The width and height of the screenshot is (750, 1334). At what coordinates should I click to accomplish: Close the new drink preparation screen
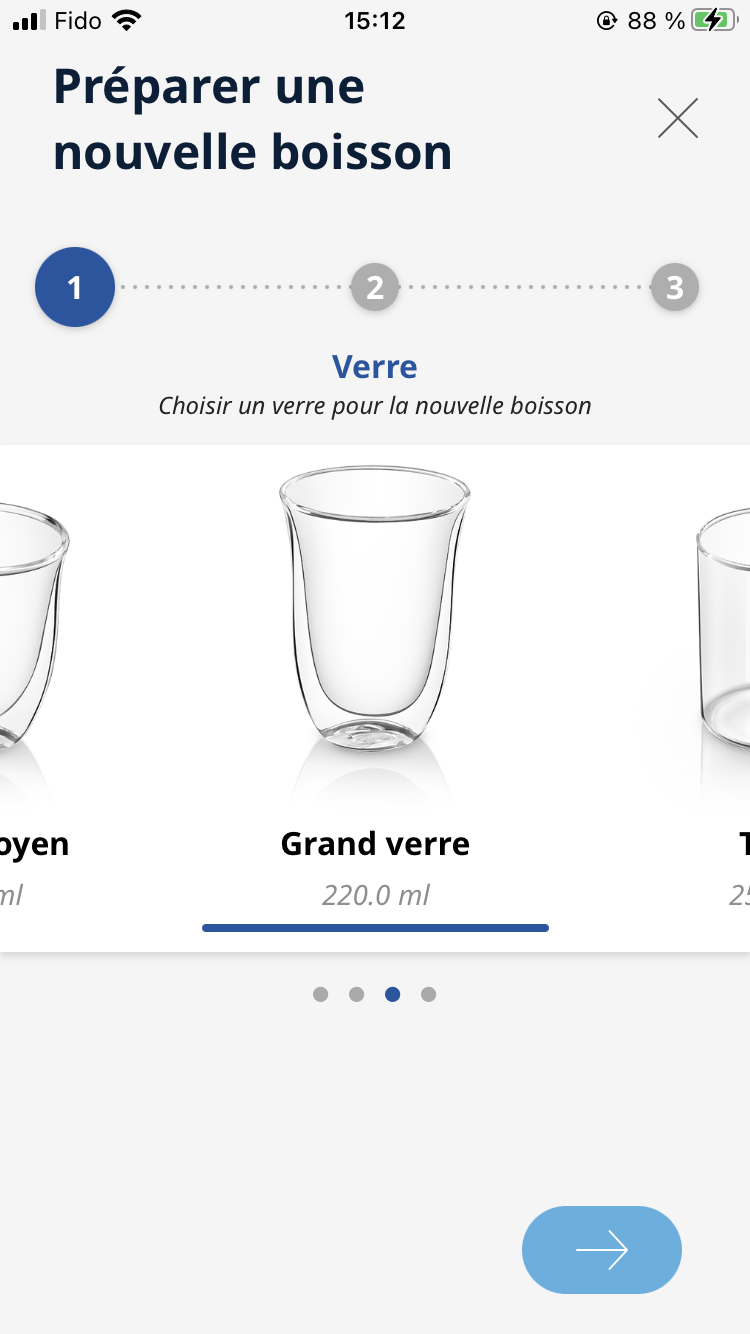tap(677, 119)
